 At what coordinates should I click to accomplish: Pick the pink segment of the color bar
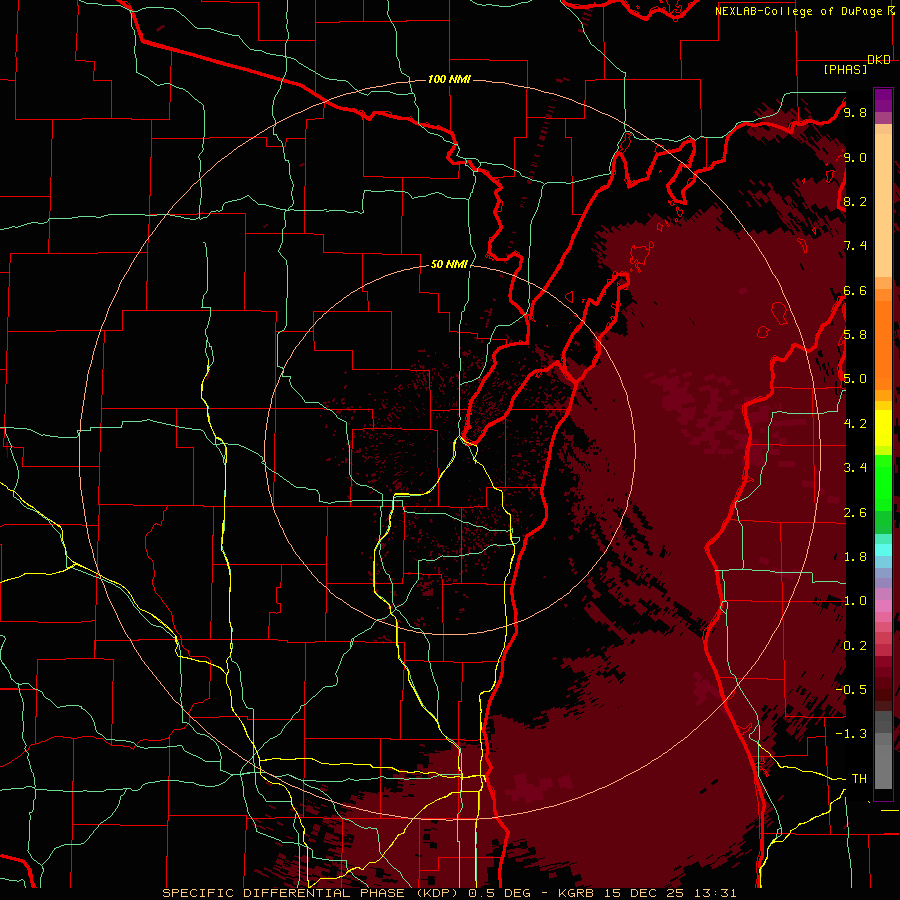883,606
